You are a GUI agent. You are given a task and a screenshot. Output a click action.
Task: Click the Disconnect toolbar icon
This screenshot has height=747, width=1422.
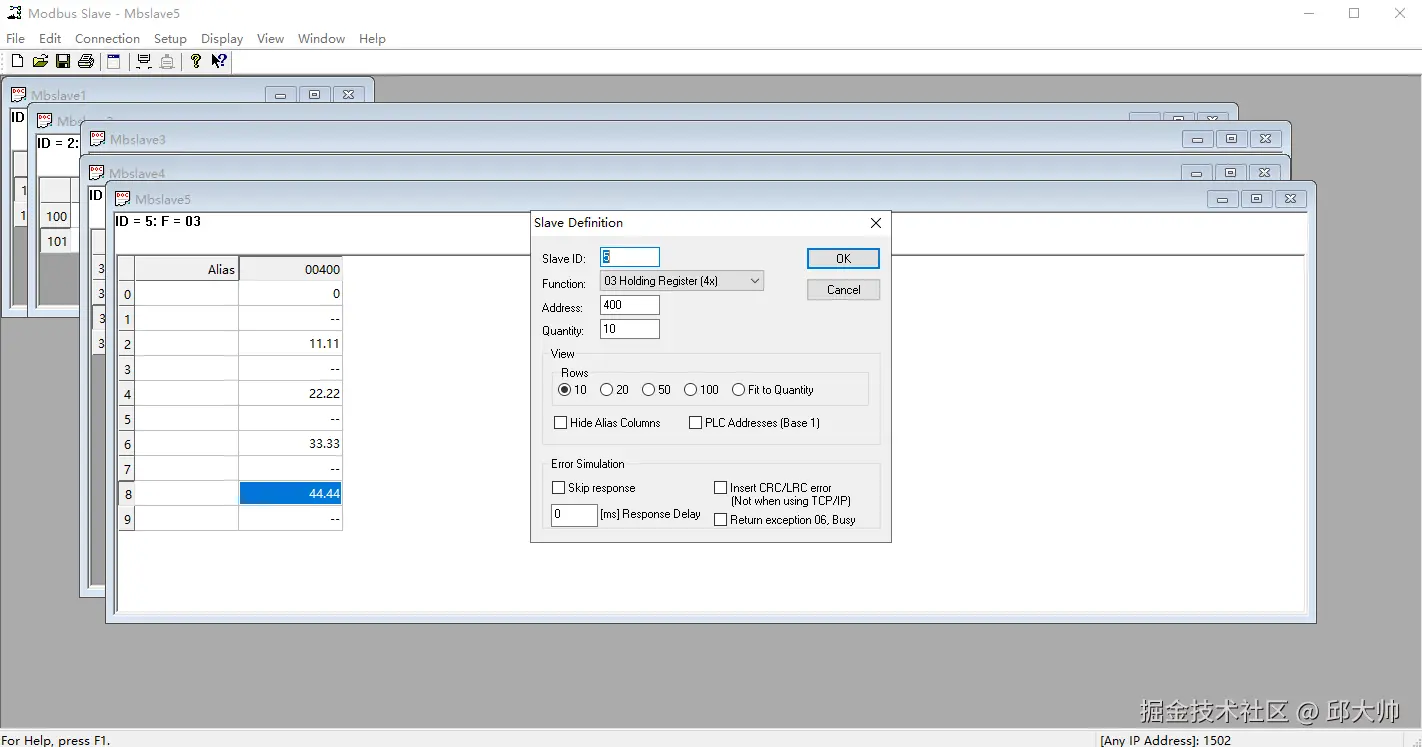tap(167, 61)
